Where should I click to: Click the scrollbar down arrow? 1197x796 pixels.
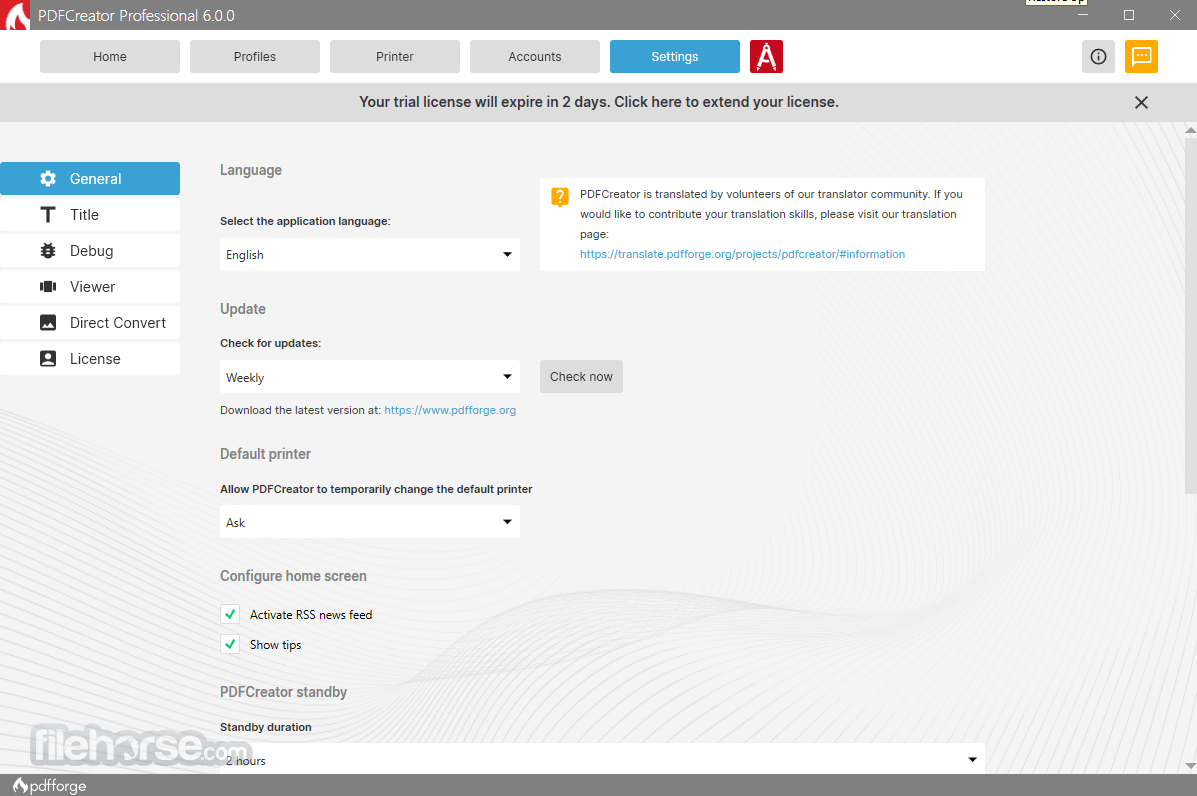pos(1191,765)
